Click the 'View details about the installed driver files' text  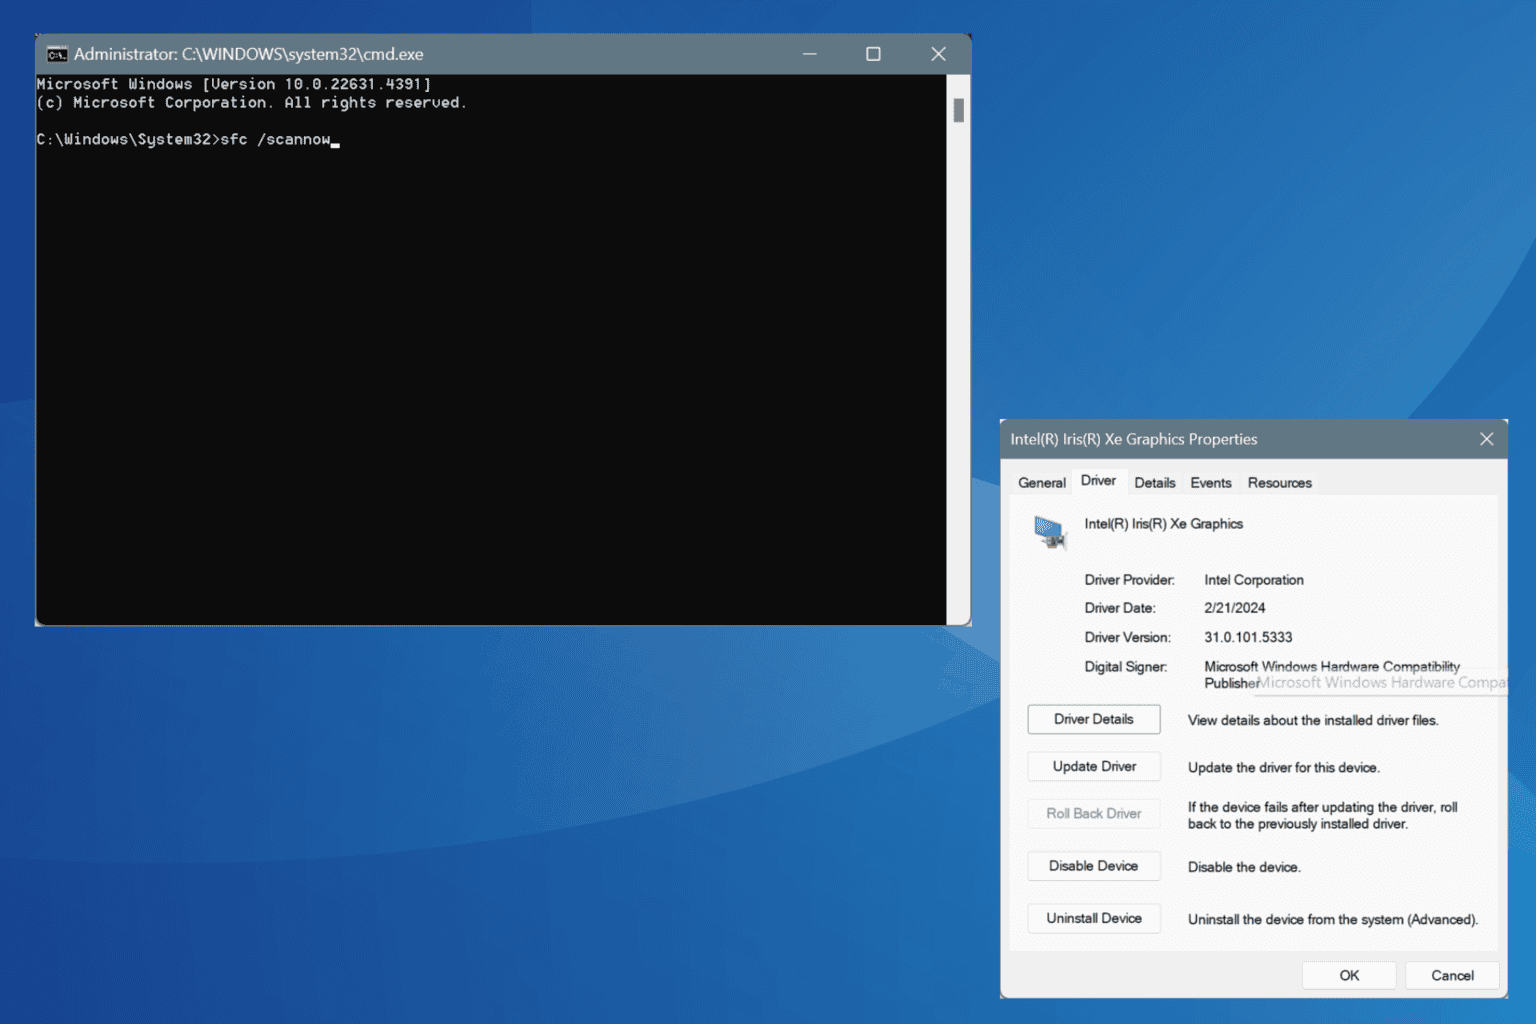[1313, 720]
